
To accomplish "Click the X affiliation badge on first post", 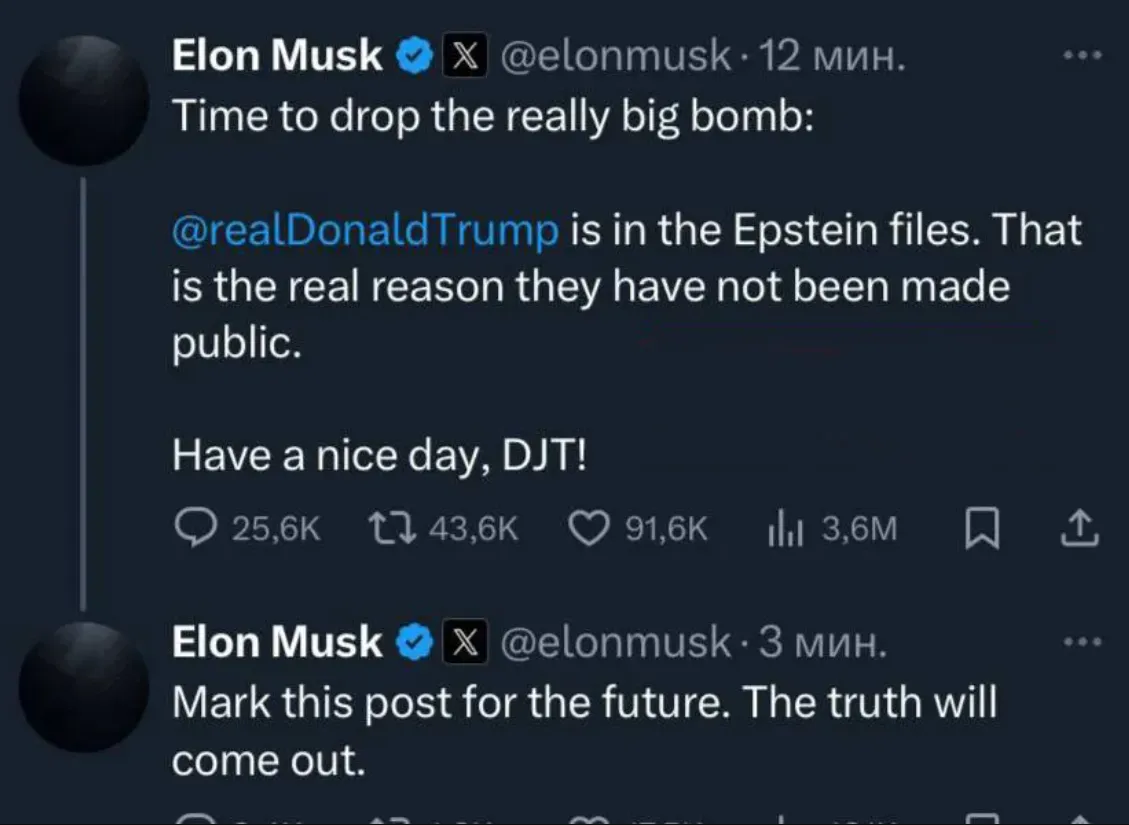I will coord(464,55).
